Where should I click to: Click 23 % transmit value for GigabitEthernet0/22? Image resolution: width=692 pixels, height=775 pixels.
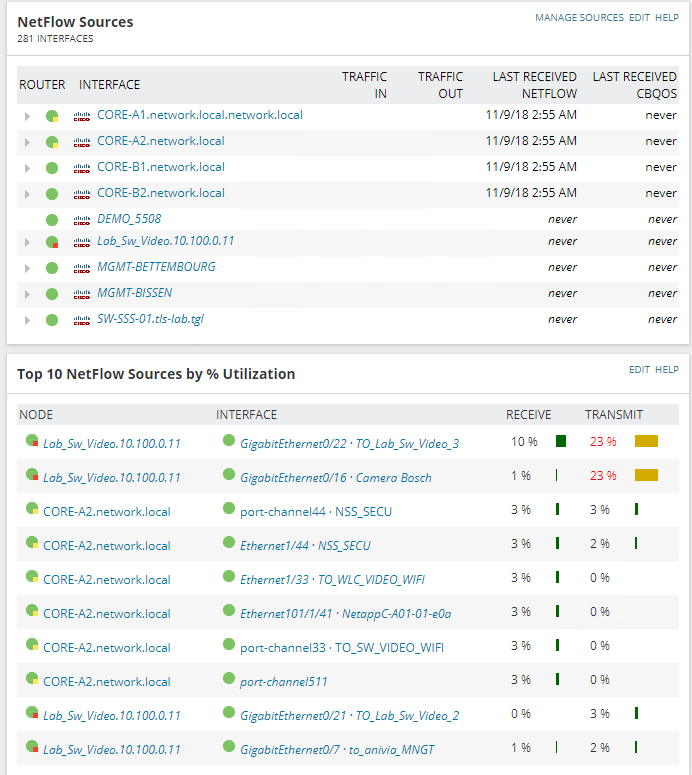603,441
